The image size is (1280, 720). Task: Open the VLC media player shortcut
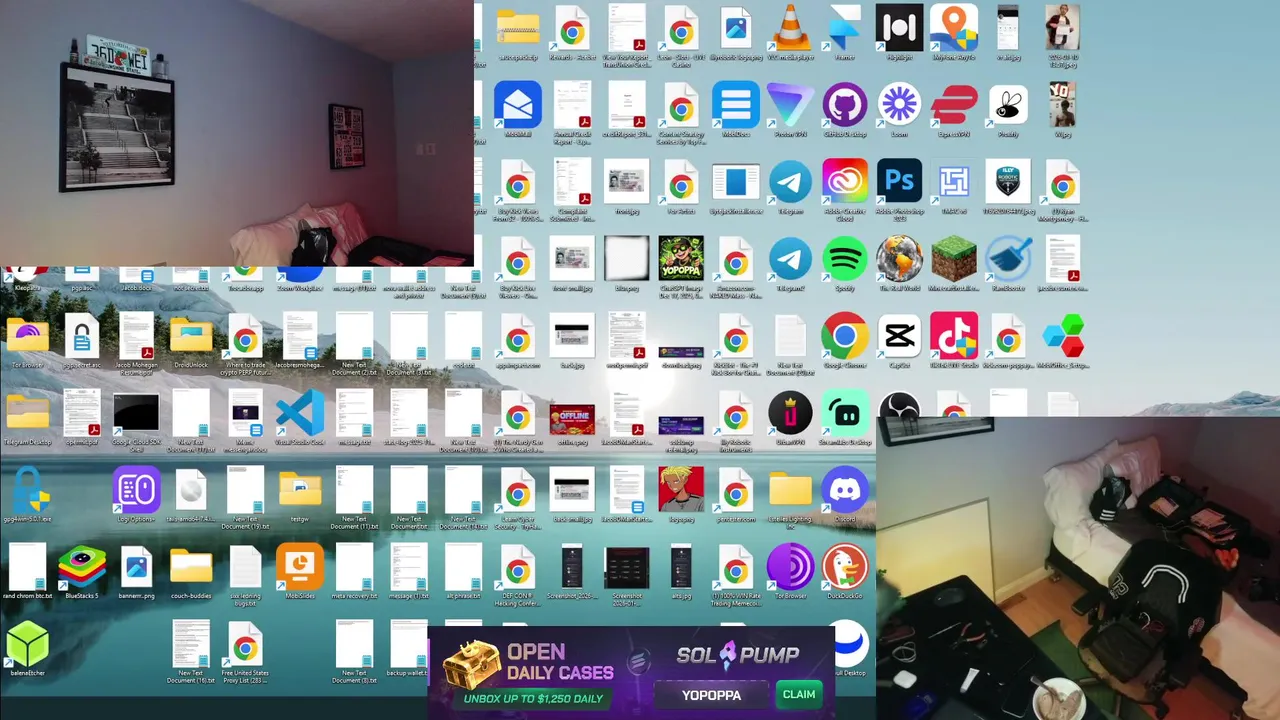[790, 30]
